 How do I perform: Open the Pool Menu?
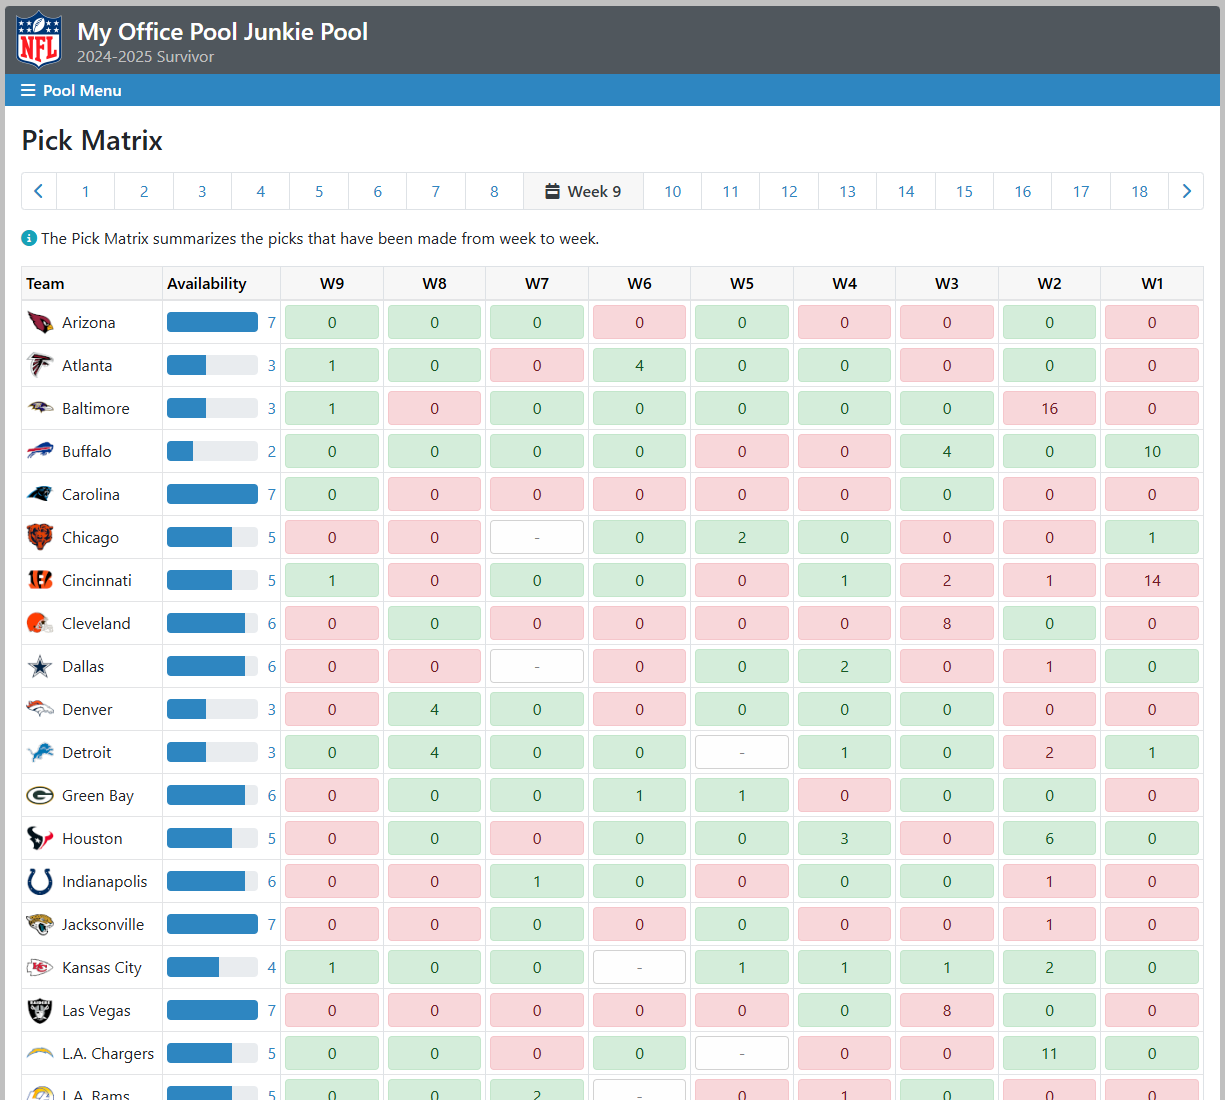click(x=71, y=90)
